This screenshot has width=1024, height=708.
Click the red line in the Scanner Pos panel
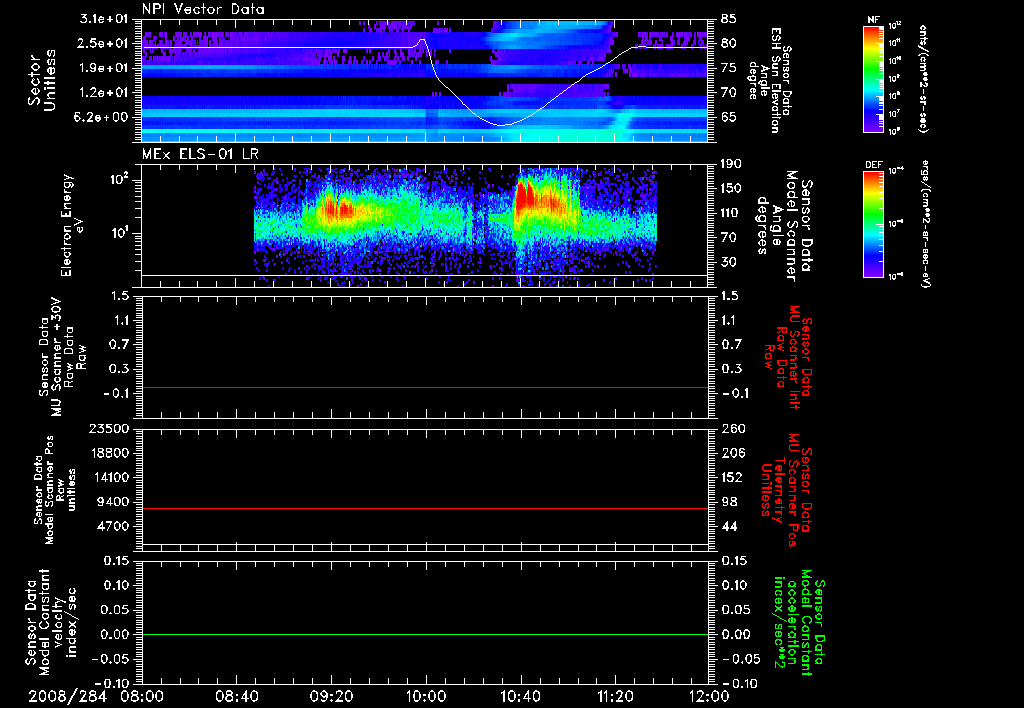425,508
